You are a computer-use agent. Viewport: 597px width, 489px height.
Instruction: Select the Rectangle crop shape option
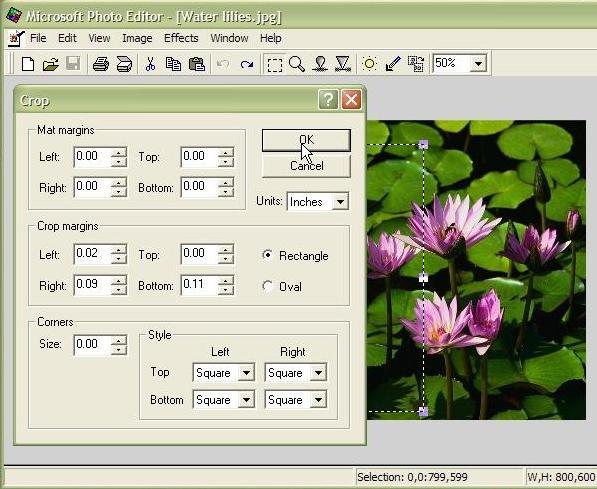point(268,255)
